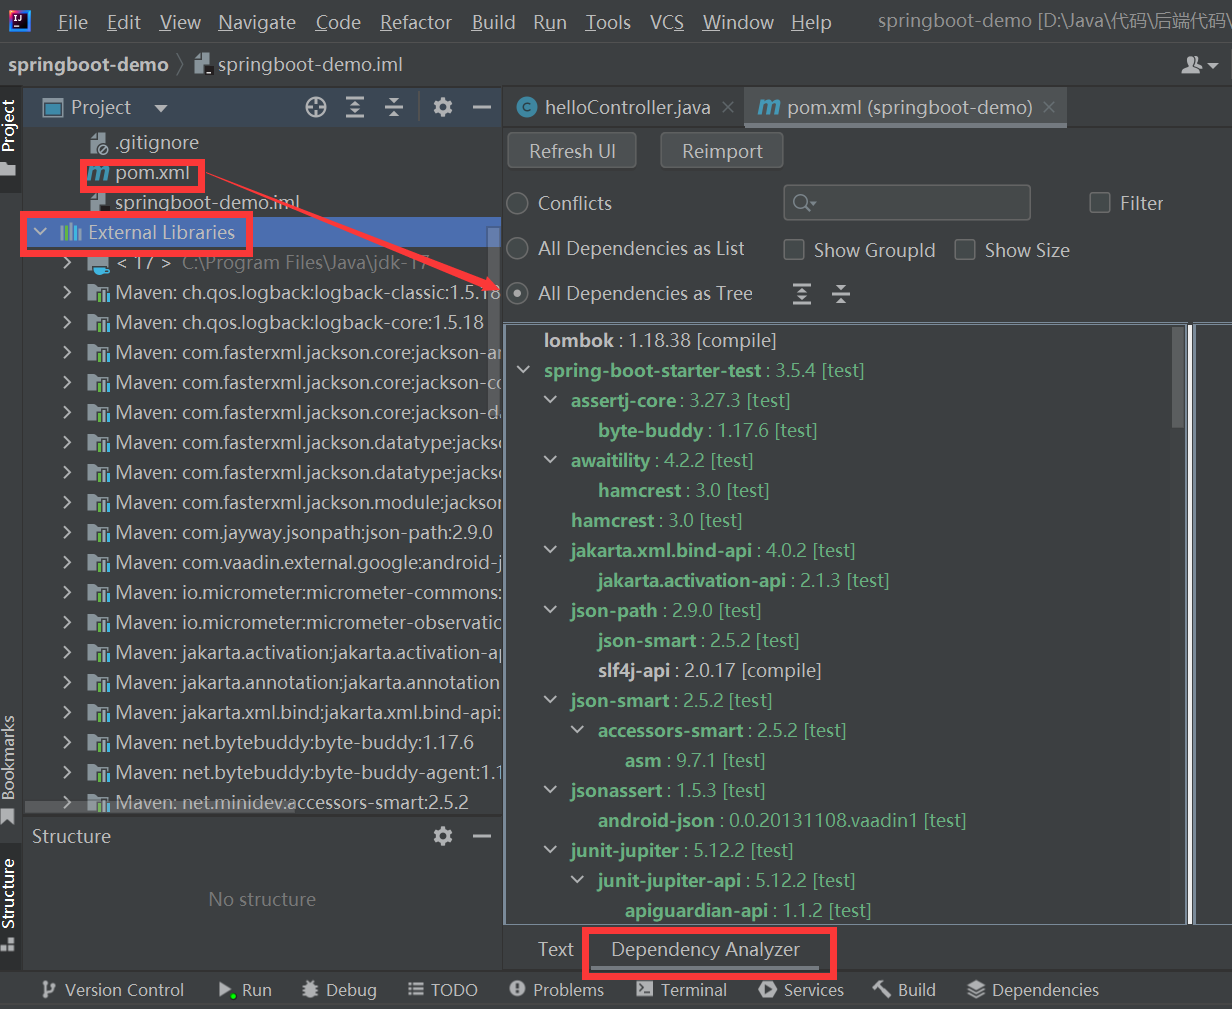Screen dimensions: 1232x1009
Task: Select slf4j-api : 2.0.17 dependency row
Action: (709, 671)
